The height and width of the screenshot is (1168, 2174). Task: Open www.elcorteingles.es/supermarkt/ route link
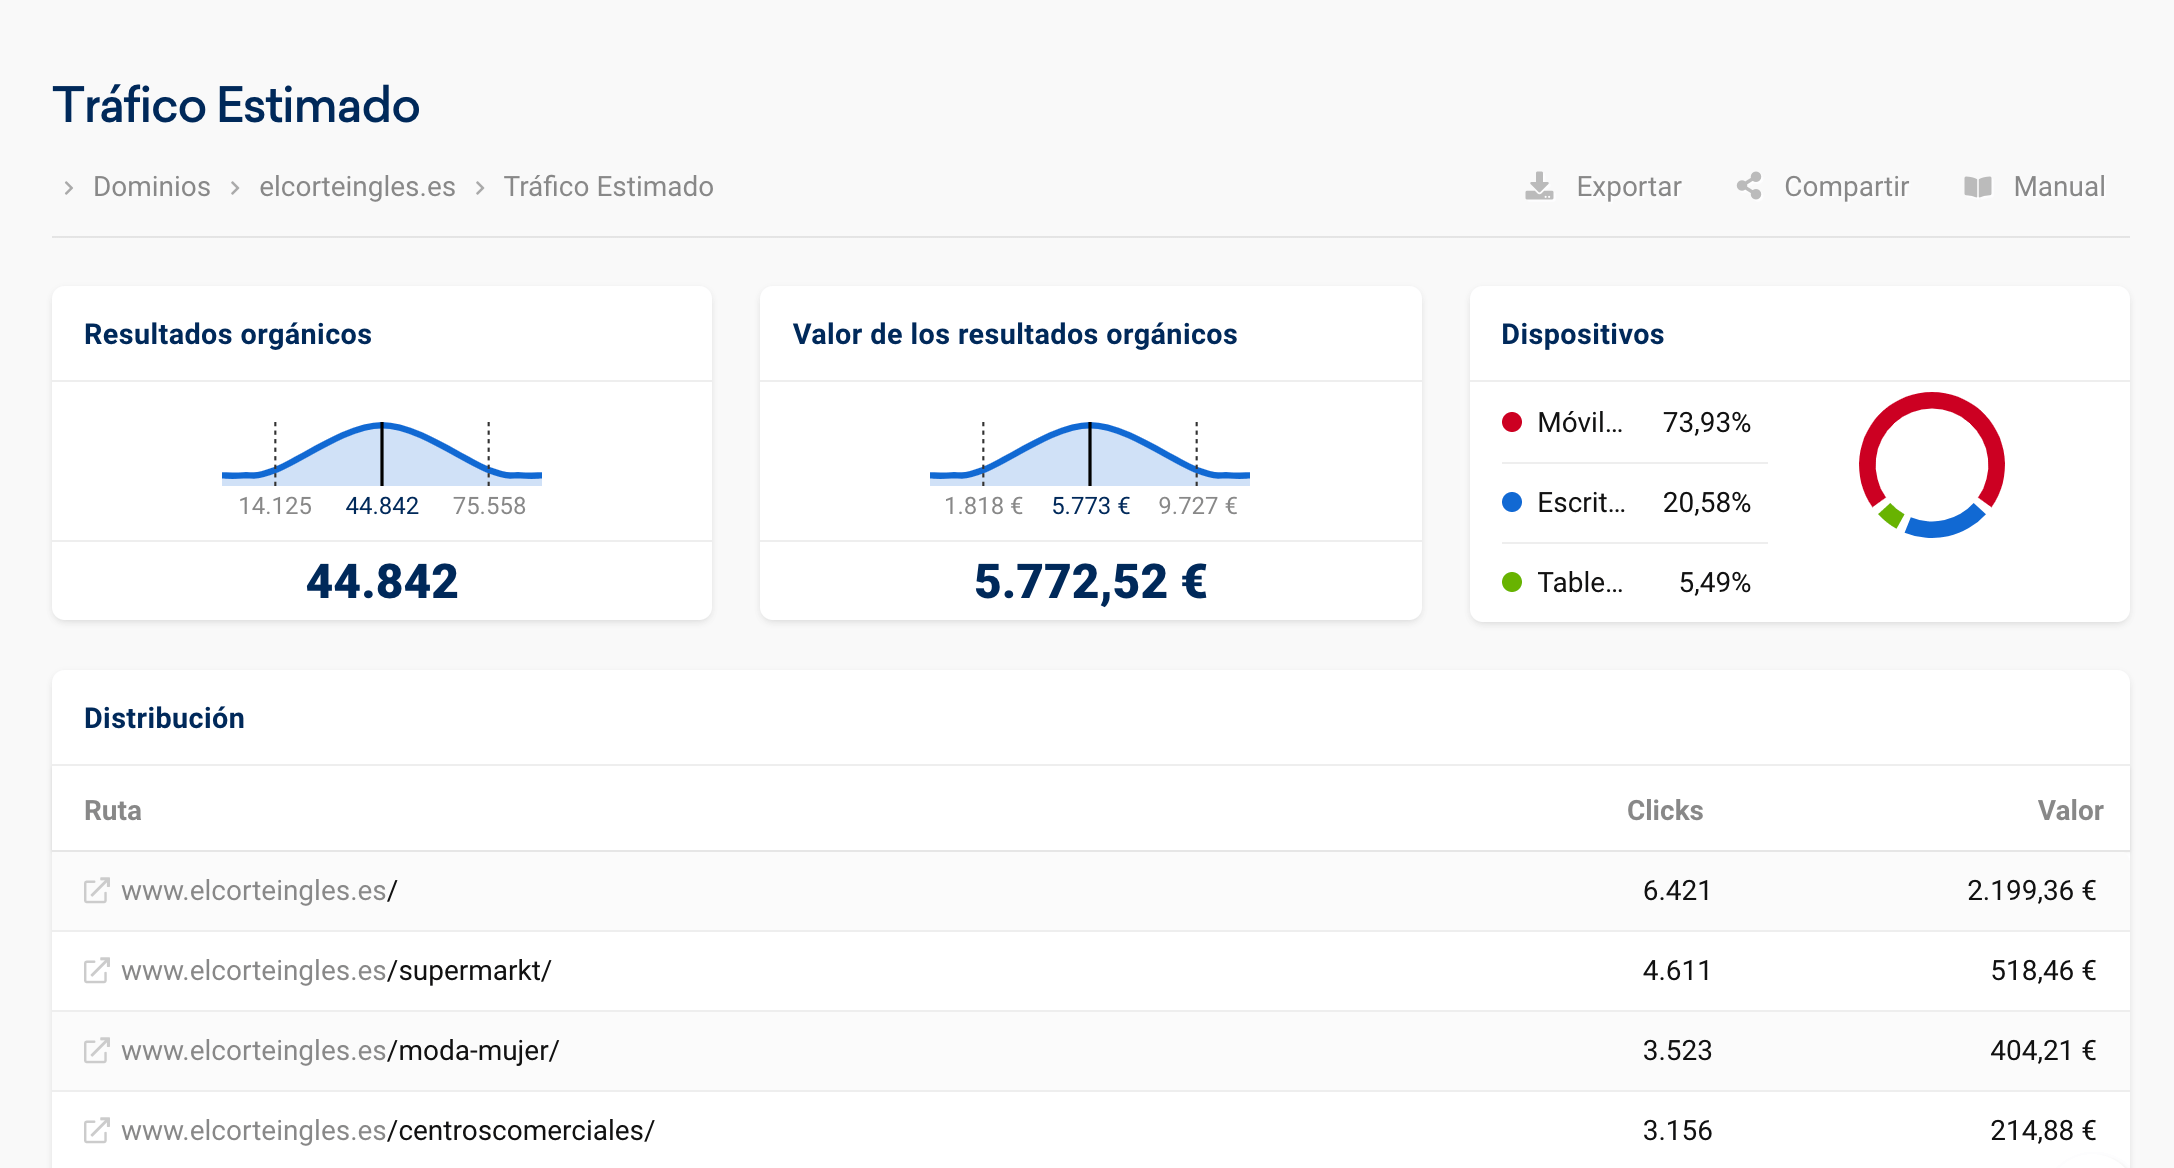336,971
